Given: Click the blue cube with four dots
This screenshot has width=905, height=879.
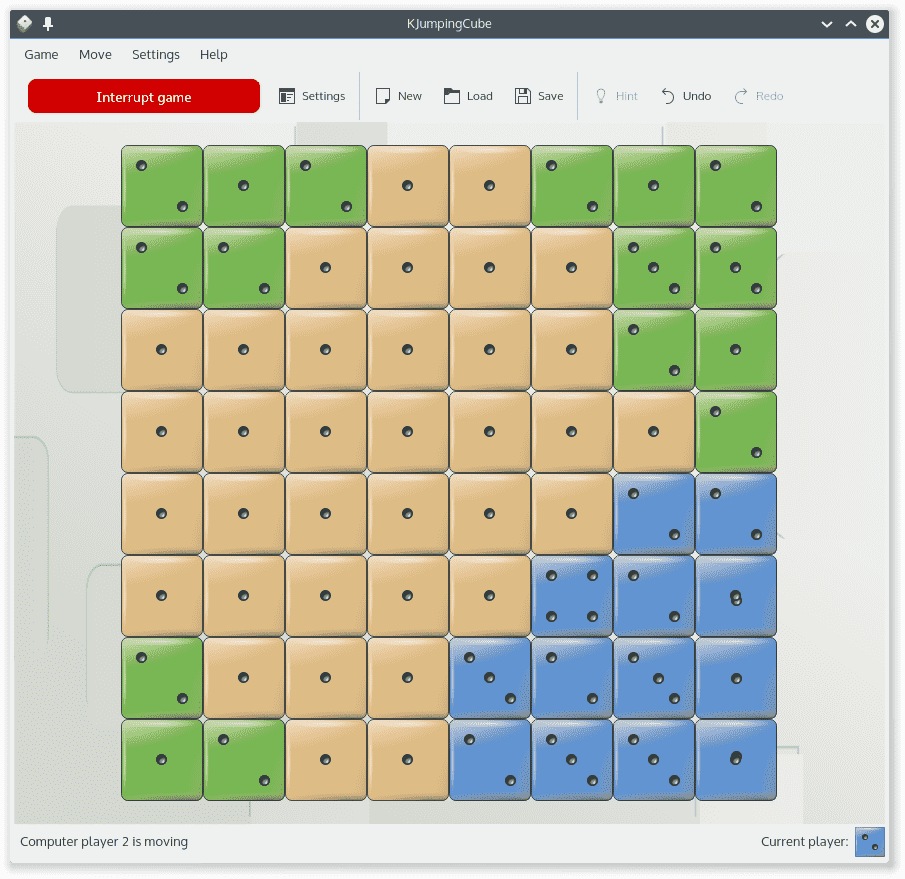Looking at the screenshot, I should pyautogui.click(x=571, y=596).
